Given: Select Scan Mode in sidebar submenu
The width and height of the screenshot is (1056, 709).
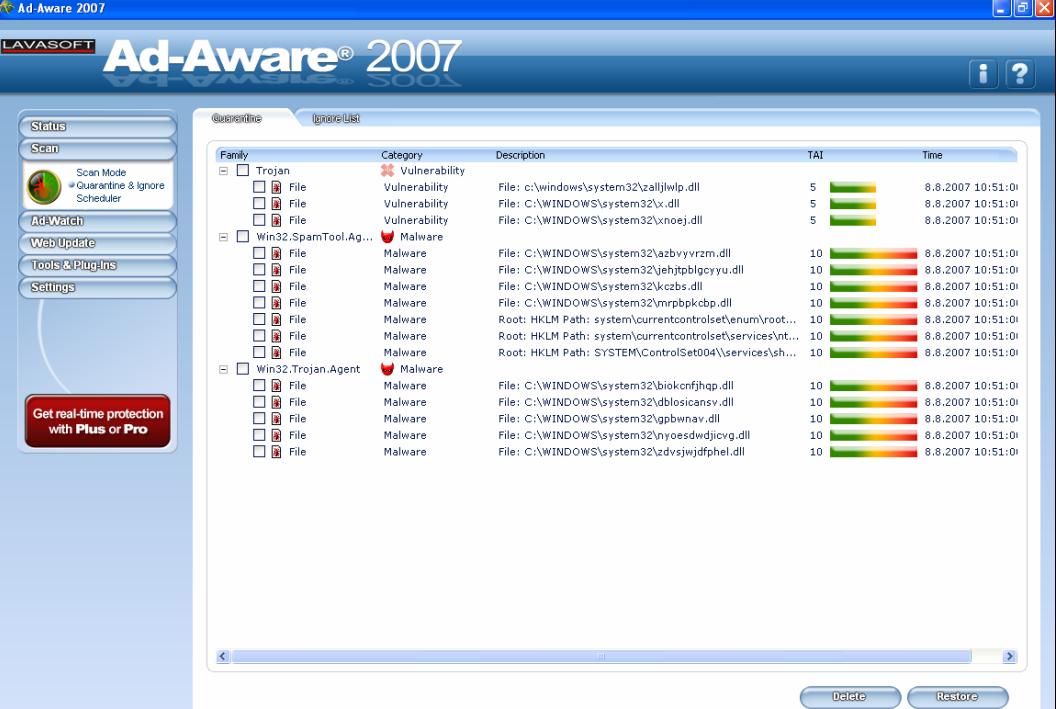Looking at the screenshot, I should [101, 172].
